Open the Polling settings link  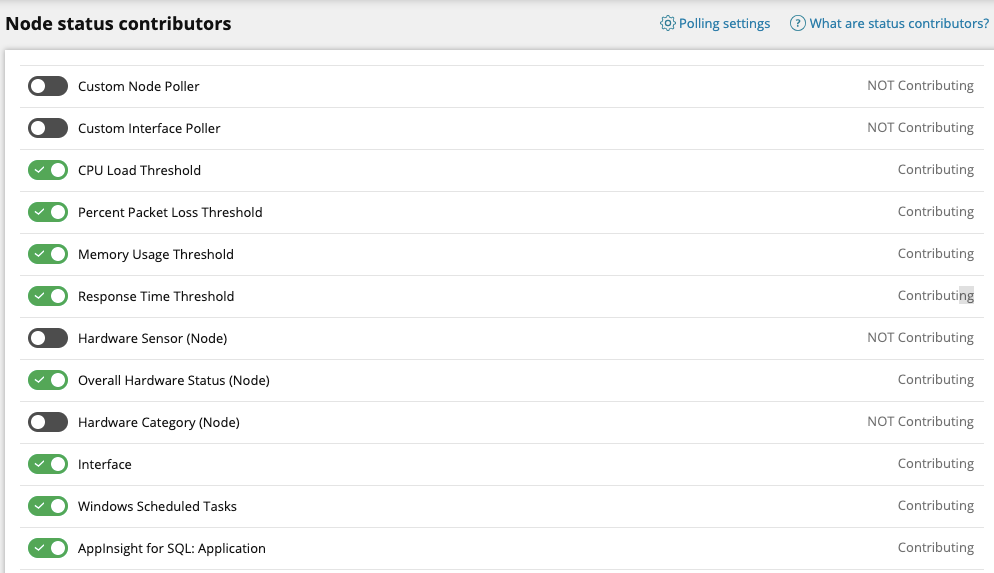pyautogui.click(x=724, y=23)
